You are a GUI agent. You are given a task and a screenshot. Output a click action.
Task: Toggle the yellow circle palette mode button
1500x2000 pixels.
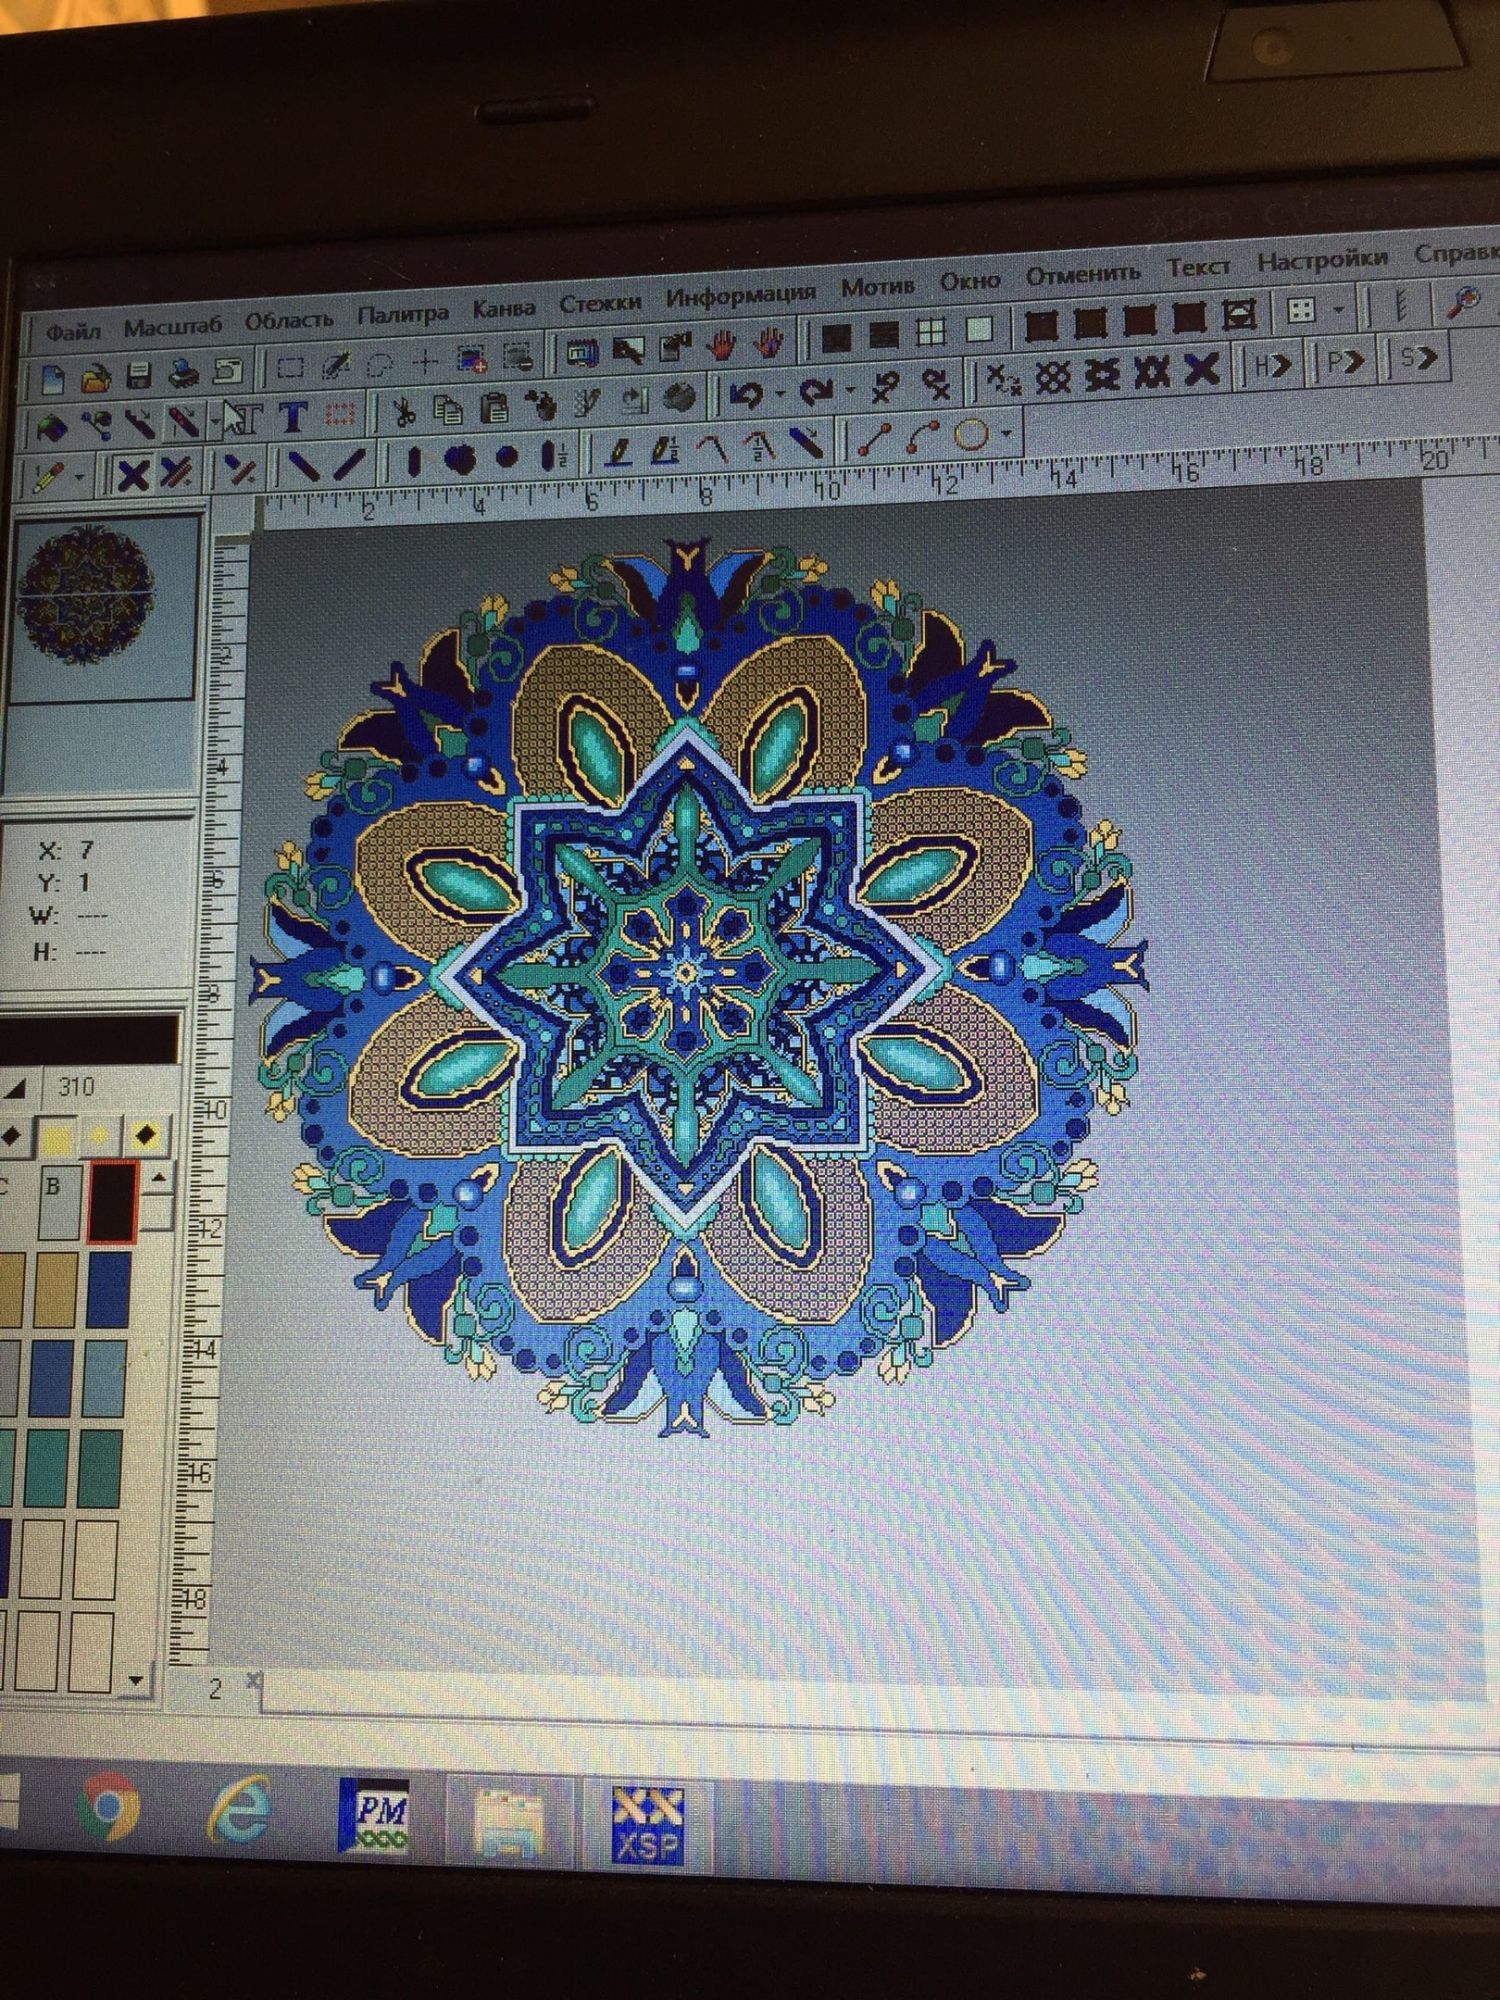pyautogui.click(x=100, y=1136)
